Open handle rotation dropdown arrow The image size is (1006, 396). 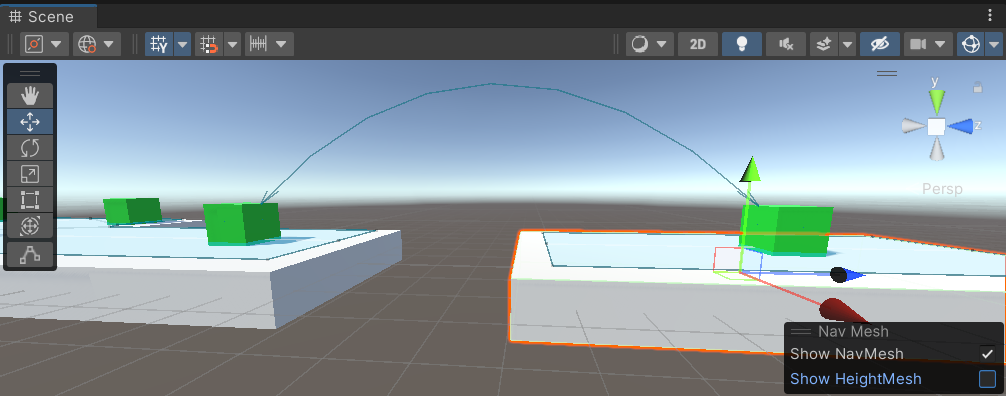tap(109, 44)
